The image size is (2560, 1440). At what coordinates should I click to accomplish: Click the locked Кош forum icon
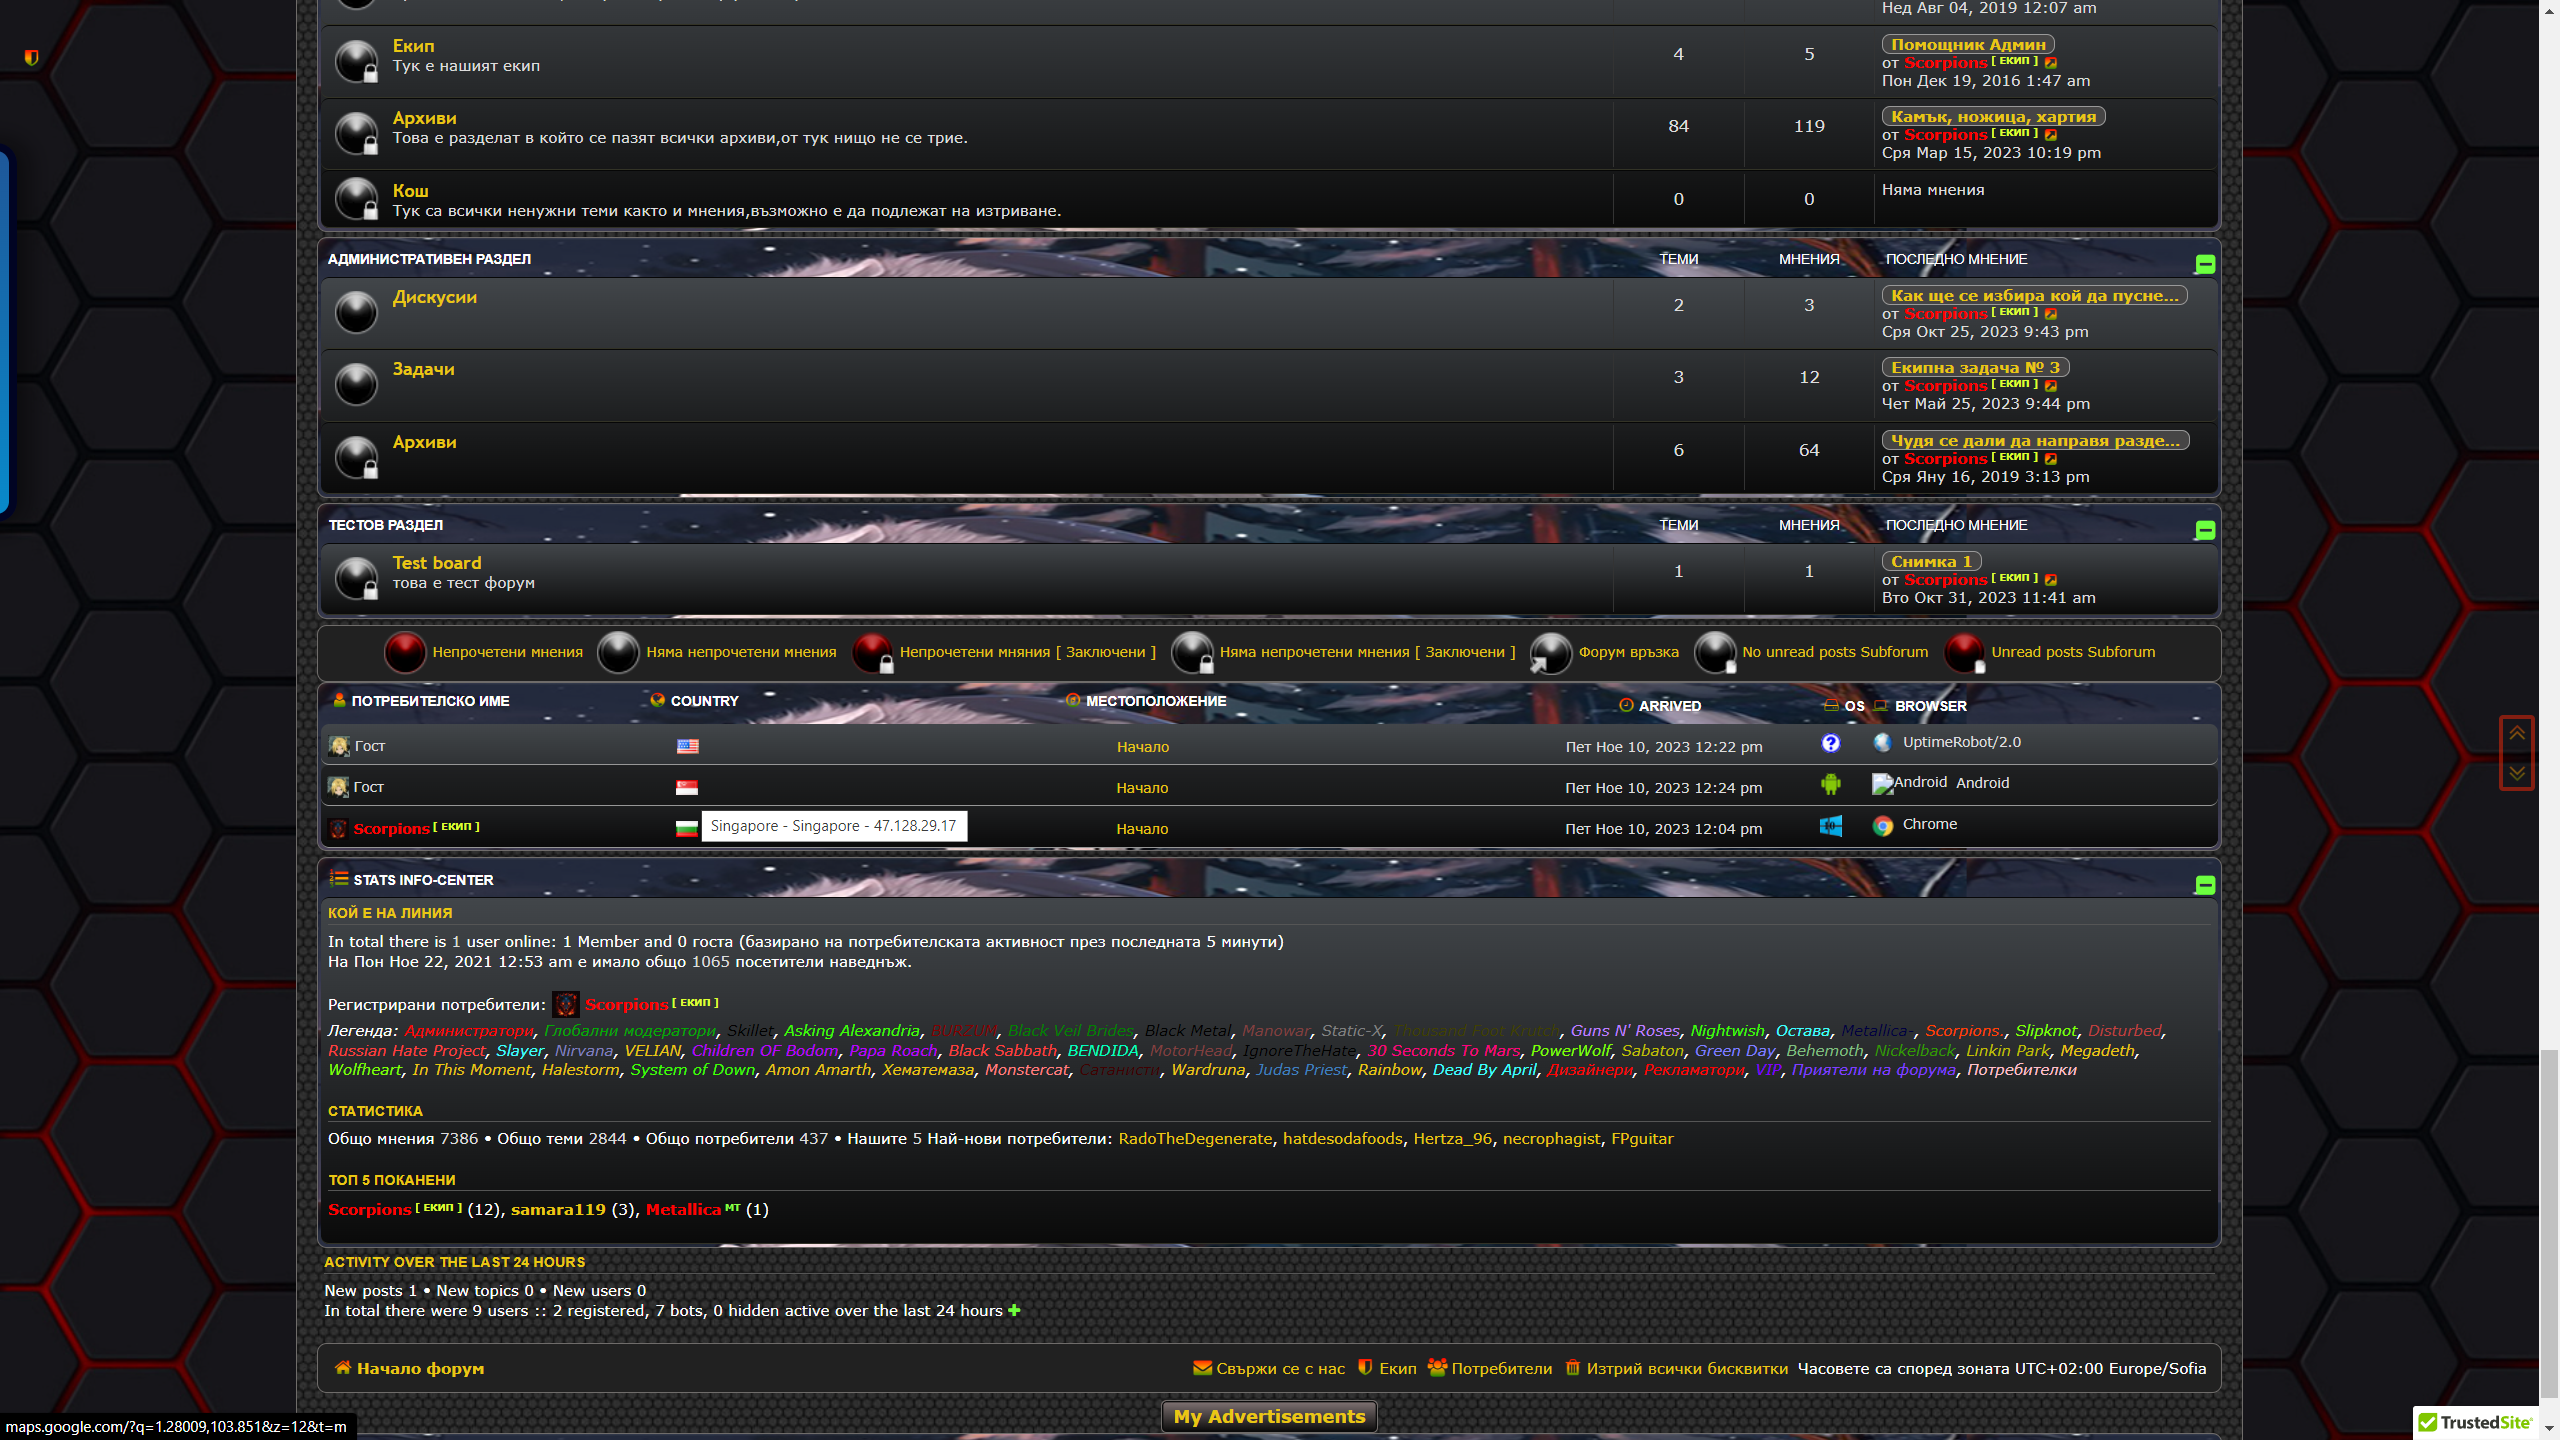tap(356, 199)
